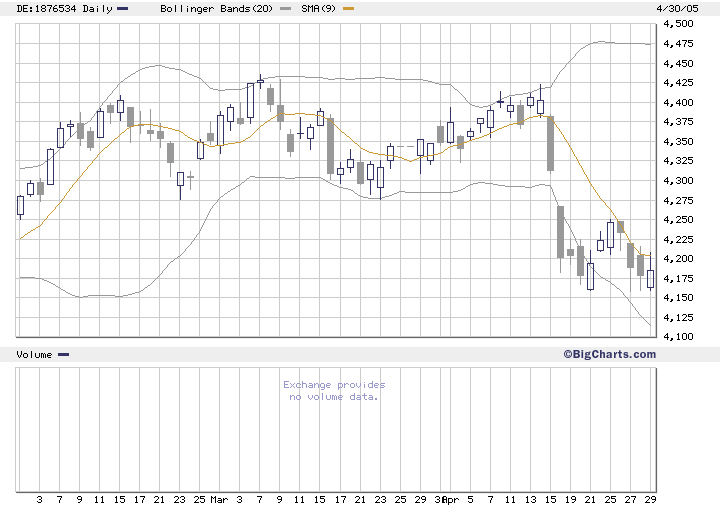The image size is (720, 510).
Task: Click the orange SMA legend swatch
Action: 349,8
